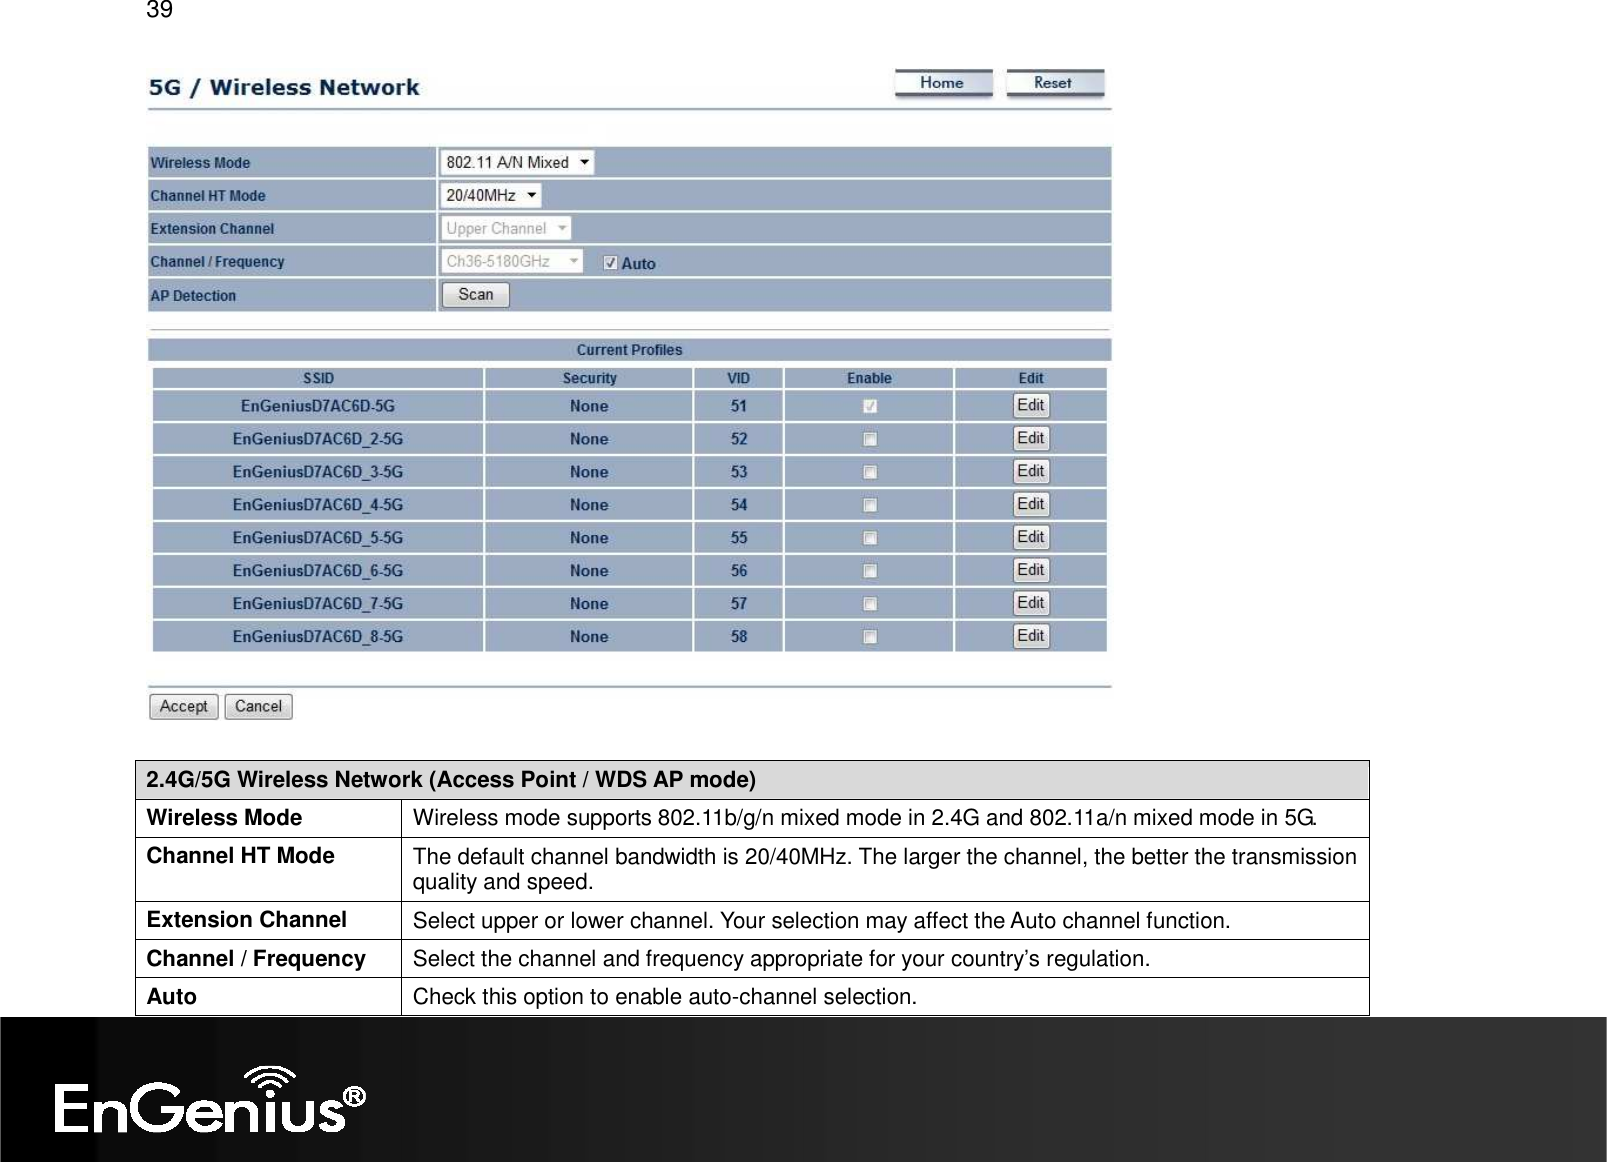Screen dimensions: 1607x1162
Task: Edit the EnGeniusD7AC6D_5-5G profile
Action: tap(1031, 537)
